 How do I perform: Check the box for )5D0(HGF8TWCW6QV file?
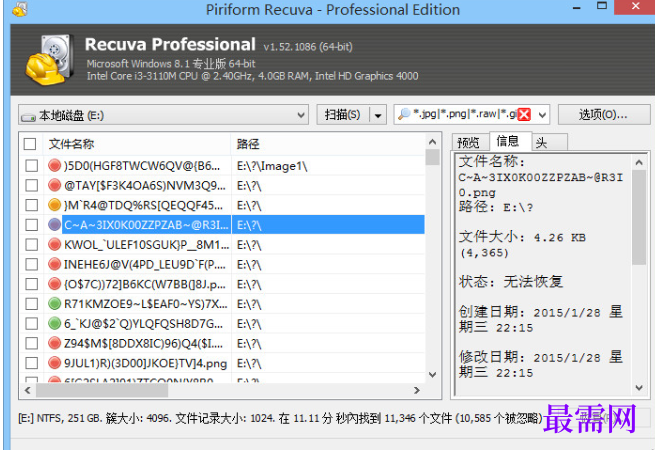(x=32, y=165)
